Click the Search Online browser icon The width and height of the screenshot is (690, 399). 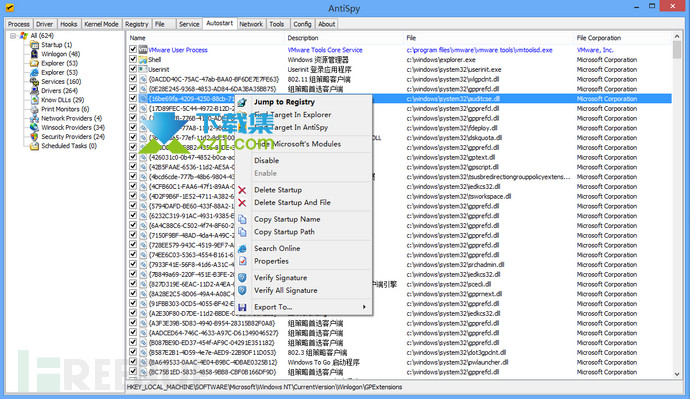[x=242, y=249]
